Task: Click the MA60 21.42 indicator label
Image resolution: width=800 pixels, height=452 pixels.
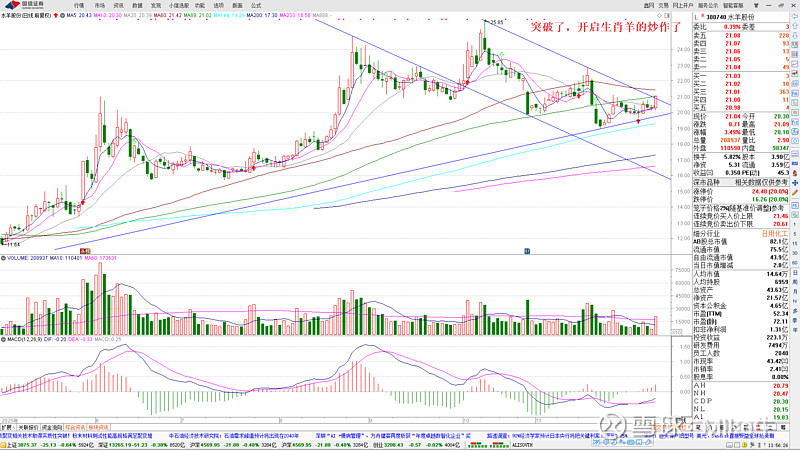Action: pos(167,16)
